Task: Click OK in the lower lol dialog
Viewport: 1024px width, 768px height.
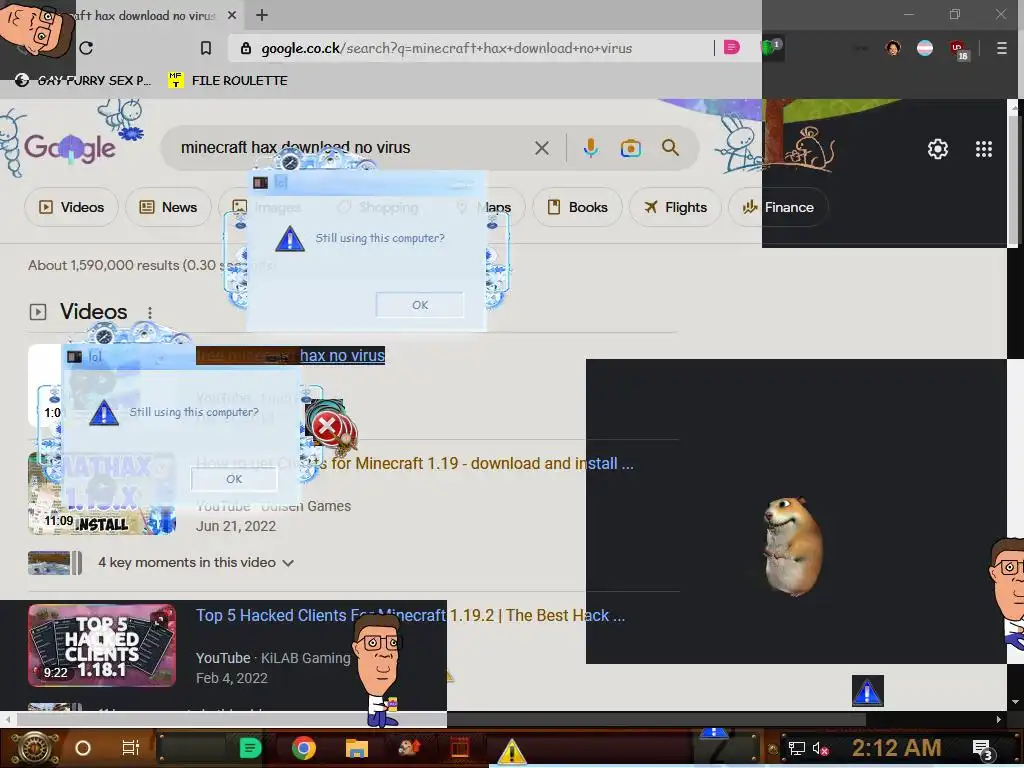Action: pyautogui.click(x=234, y=479)
